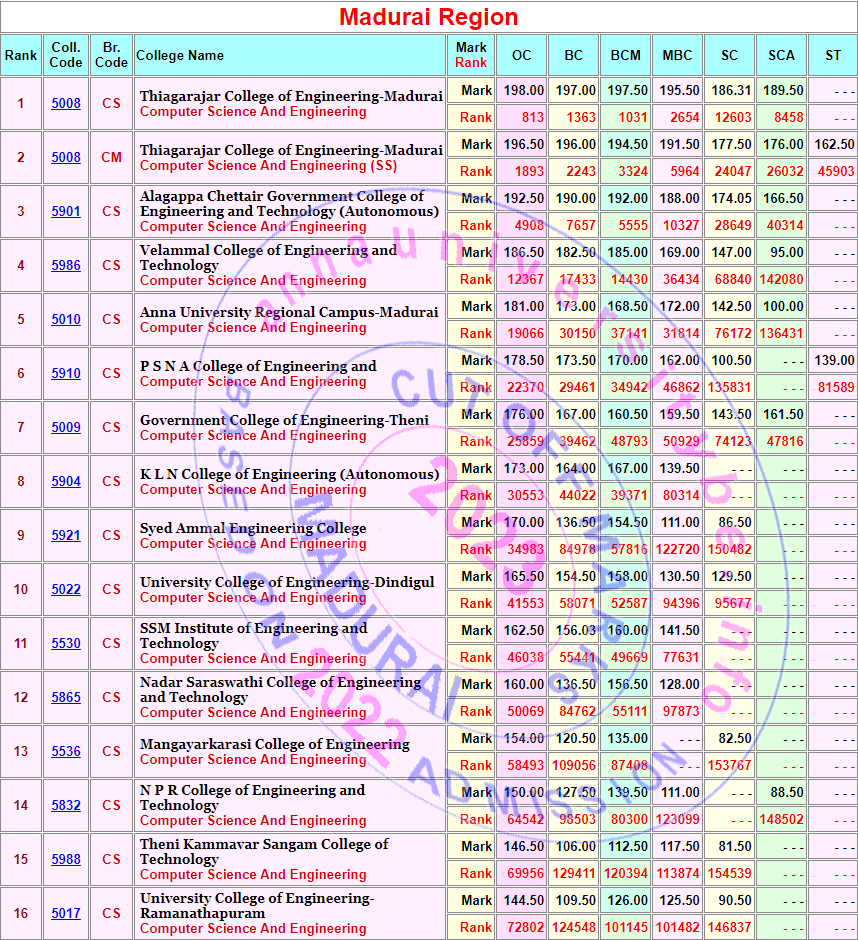Image resolution: width=858 pixels, height=940 pixels.
Task: Click the 5832 college code link
Action: click(66, 806)
